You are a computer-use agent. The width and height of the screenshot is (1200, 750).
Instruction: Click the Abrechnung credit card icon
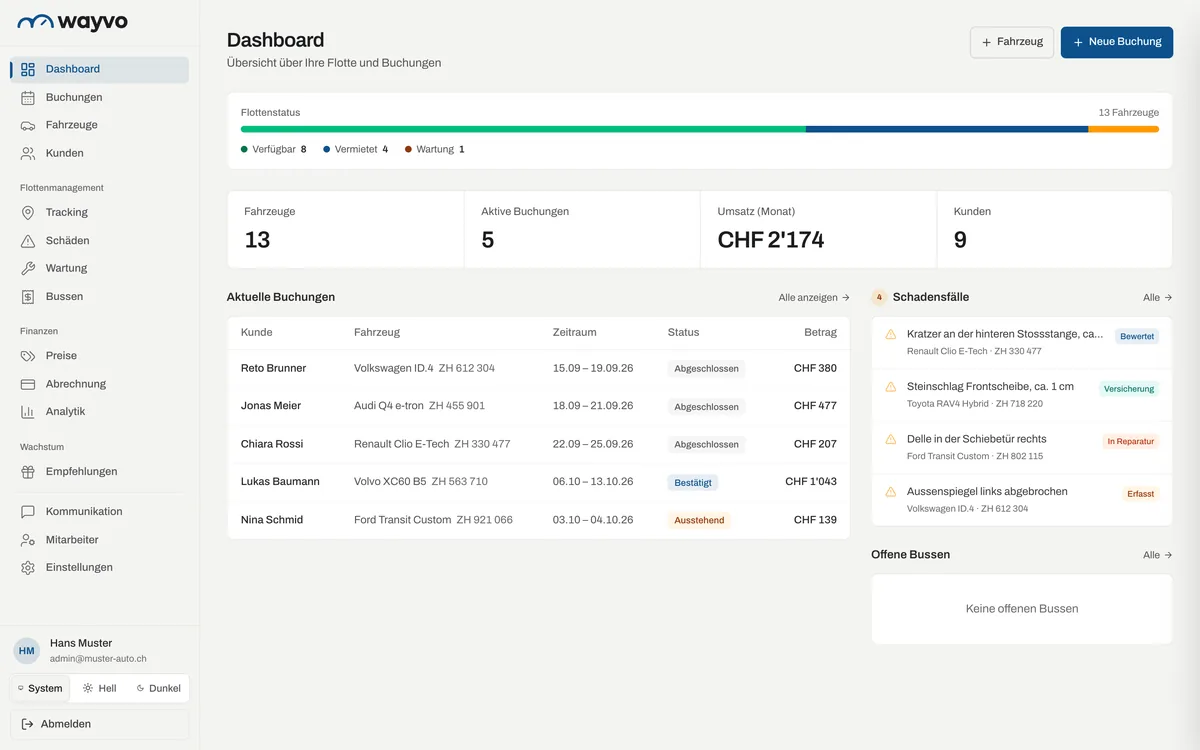coord(28,384)
